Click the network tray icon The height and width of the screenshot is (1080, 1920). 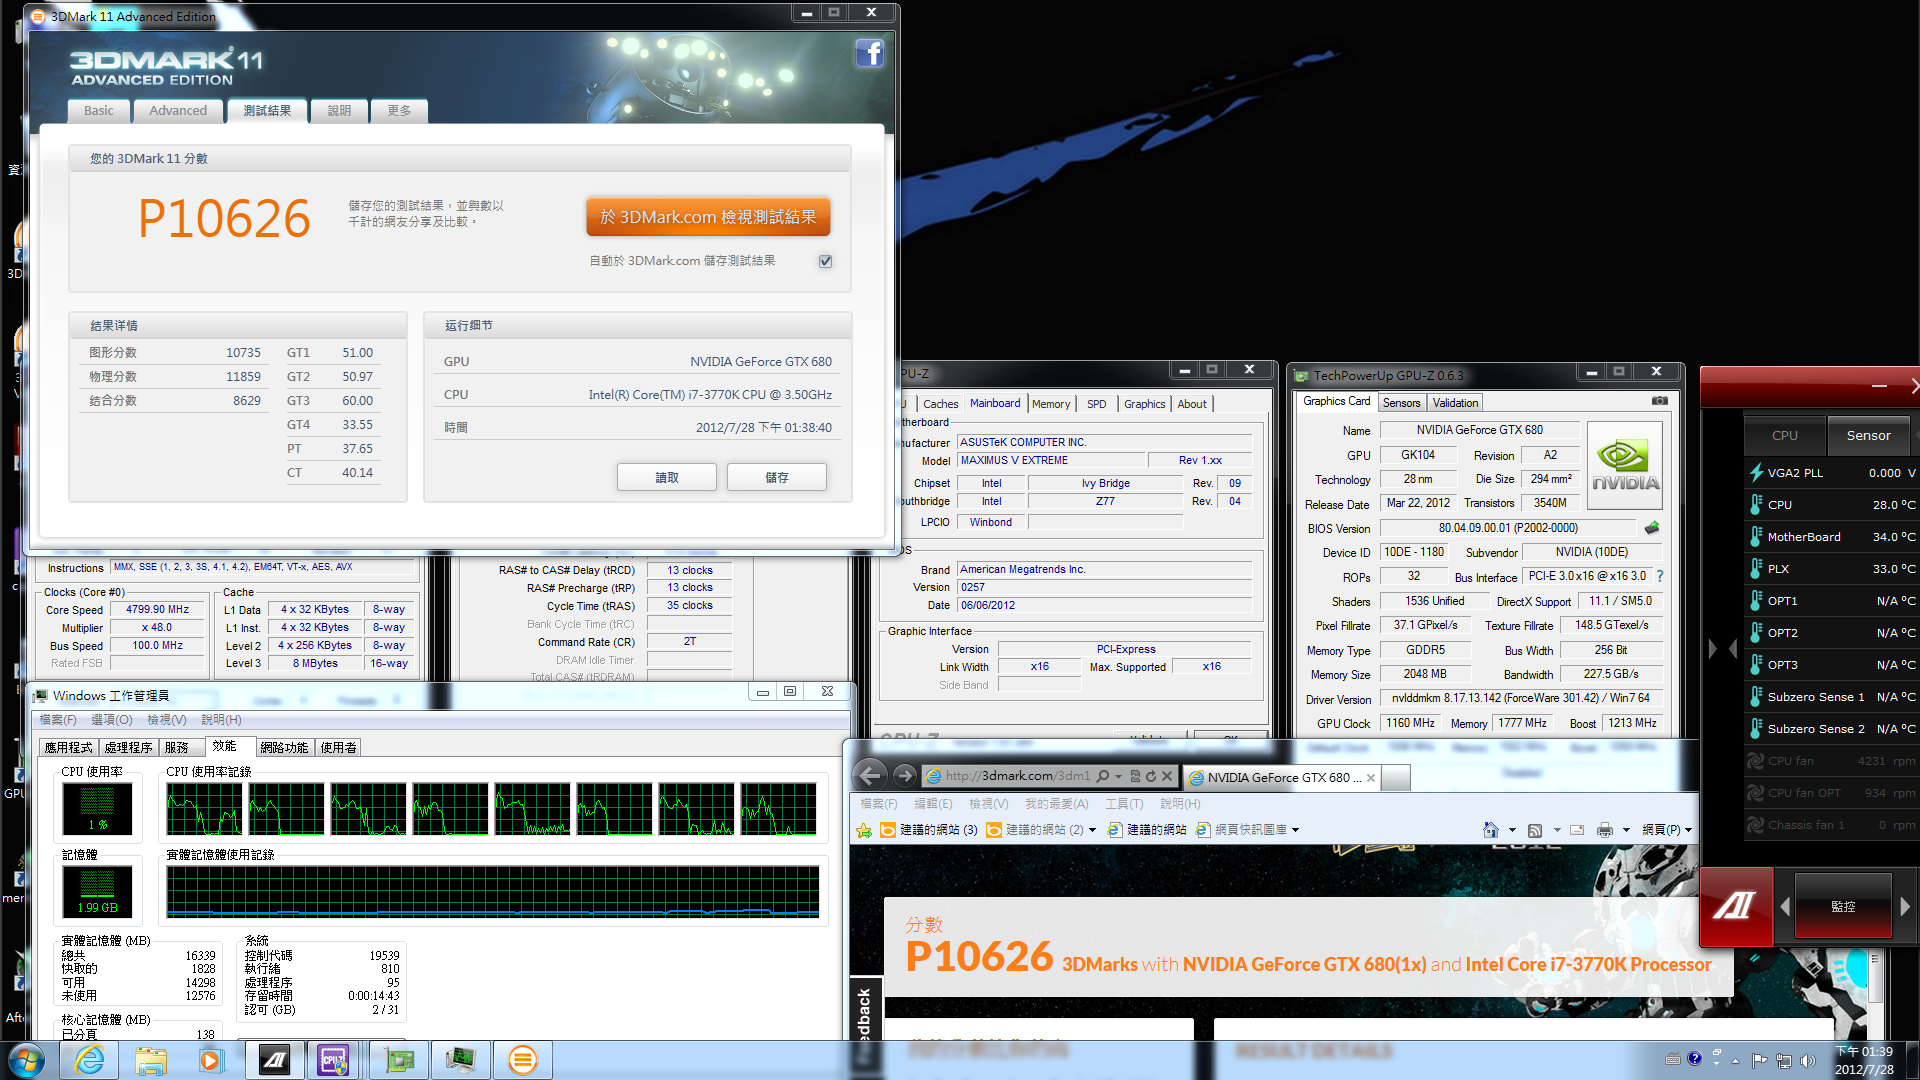coord(1783,1060)
